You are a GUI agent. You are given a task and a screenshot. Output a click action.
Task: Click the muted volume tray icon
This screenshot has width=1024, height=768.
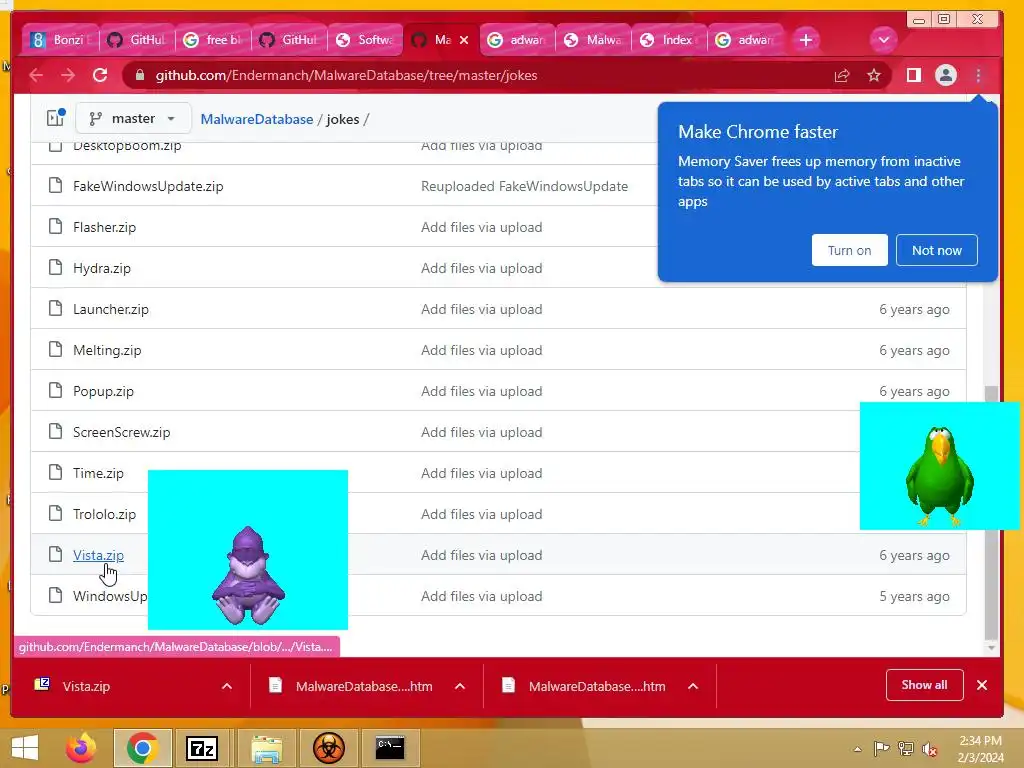(x=930, y=749)
